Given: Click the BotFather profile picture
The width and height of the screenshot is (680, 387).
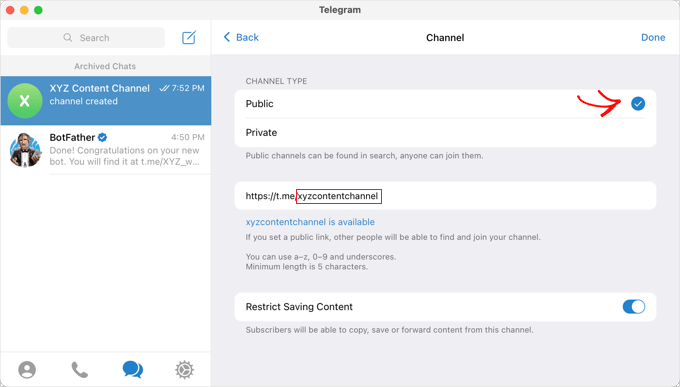Looking at the screenshot, I should (25, 150).
